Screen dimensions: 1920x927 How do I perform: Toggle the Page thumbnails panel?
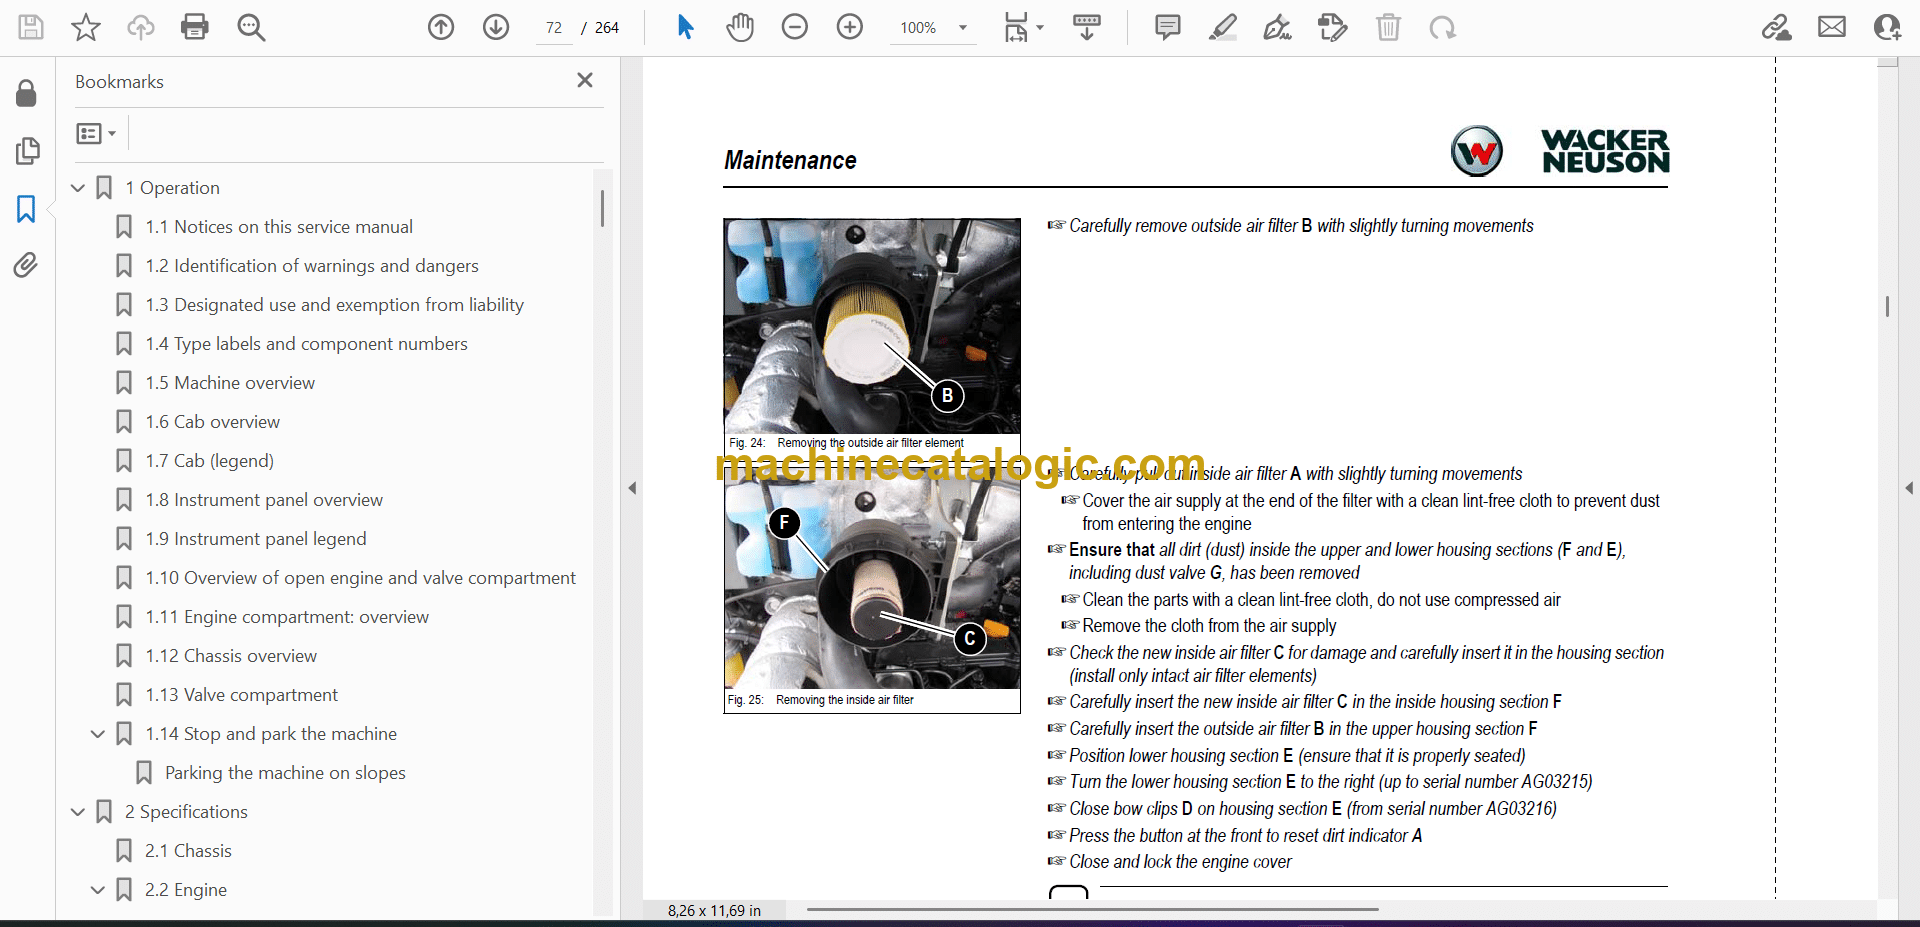point(27,151)
